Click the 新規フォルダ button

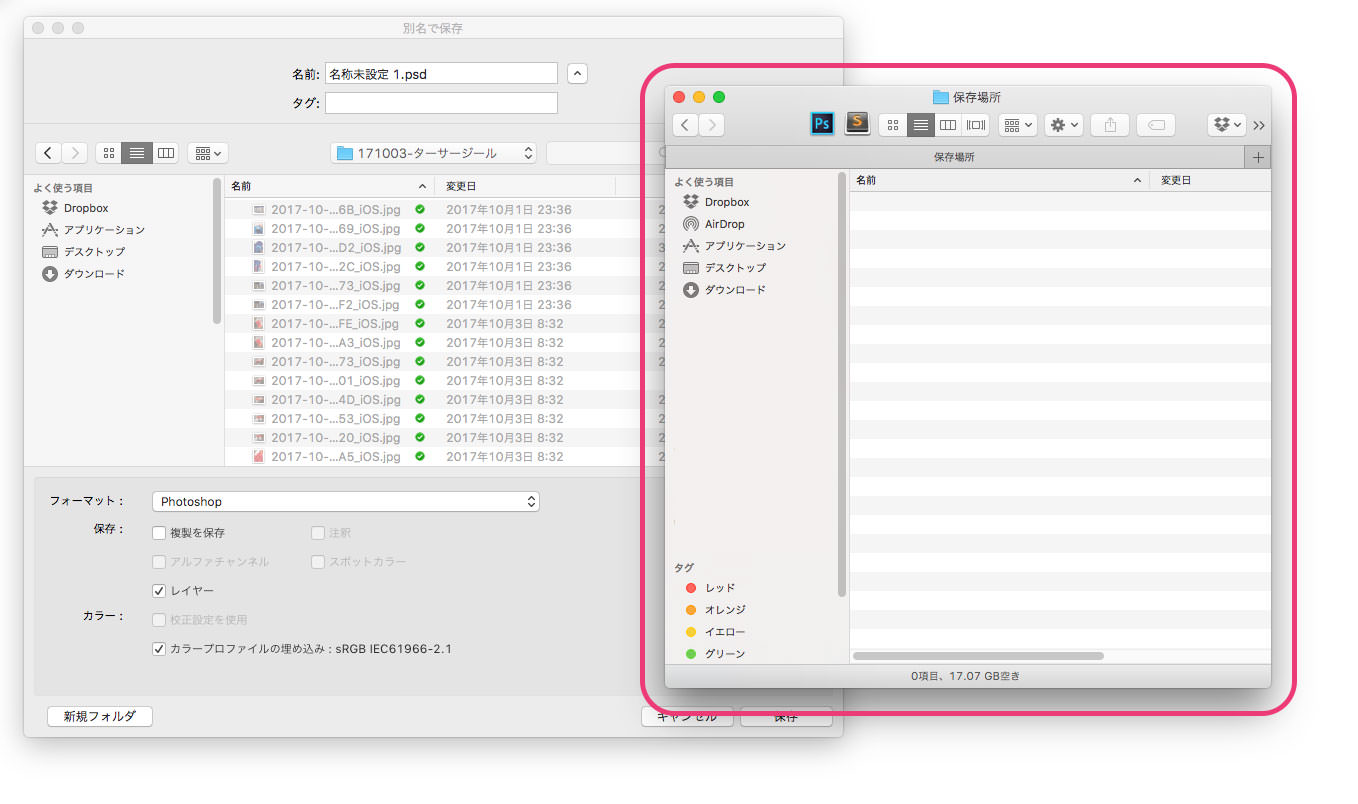point(100,716)
